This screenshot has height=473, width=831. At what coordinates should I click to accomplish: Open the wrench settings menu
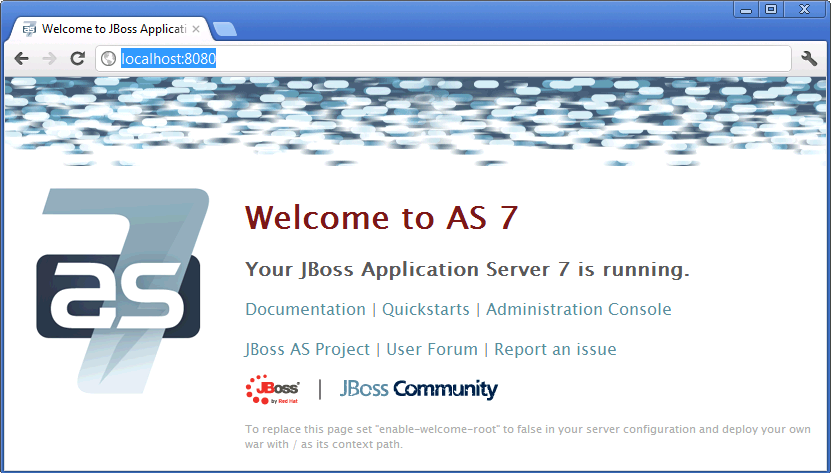[809, 59]
